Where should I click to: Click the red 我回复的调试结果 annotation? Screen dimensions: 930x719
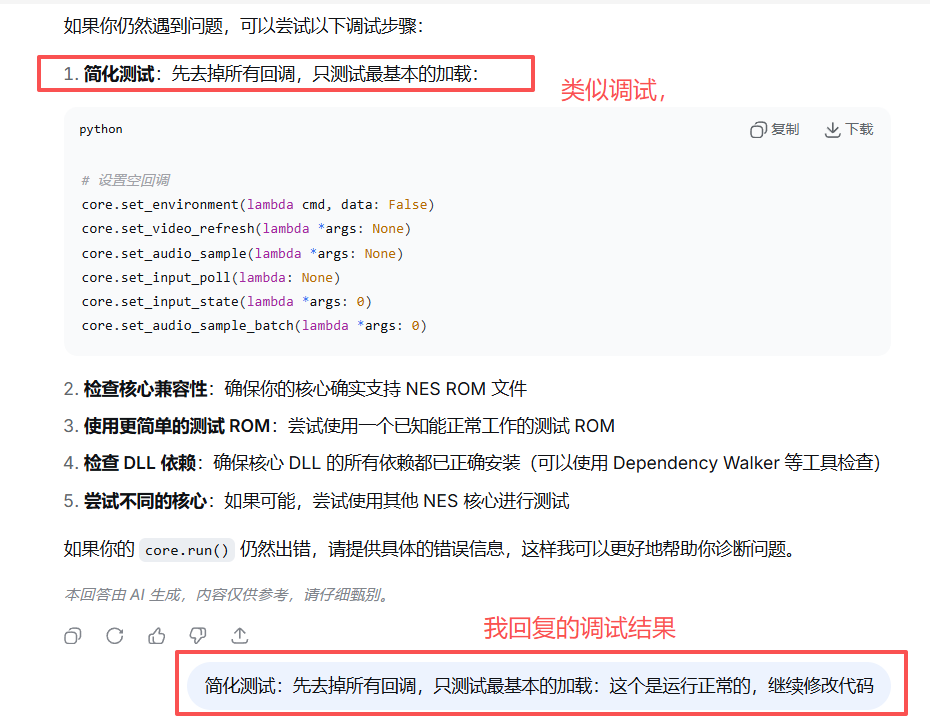click(579, 628)
